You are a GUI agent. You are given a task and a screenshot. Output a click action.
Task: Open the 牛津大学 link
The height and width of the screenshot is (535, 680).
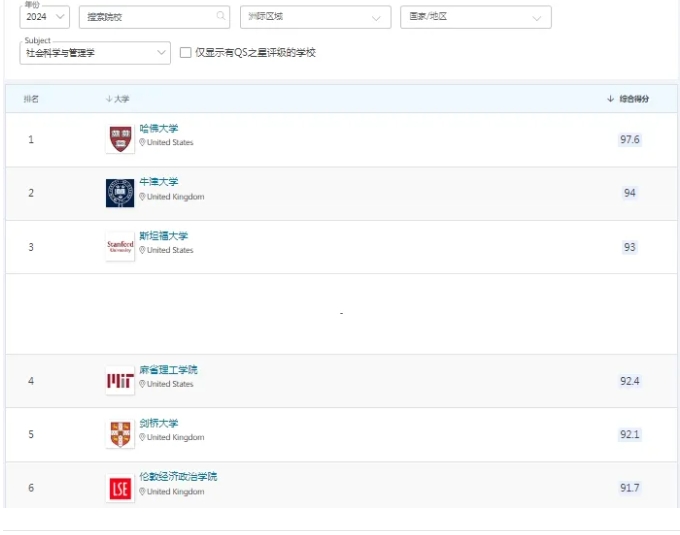coord(159,182)
